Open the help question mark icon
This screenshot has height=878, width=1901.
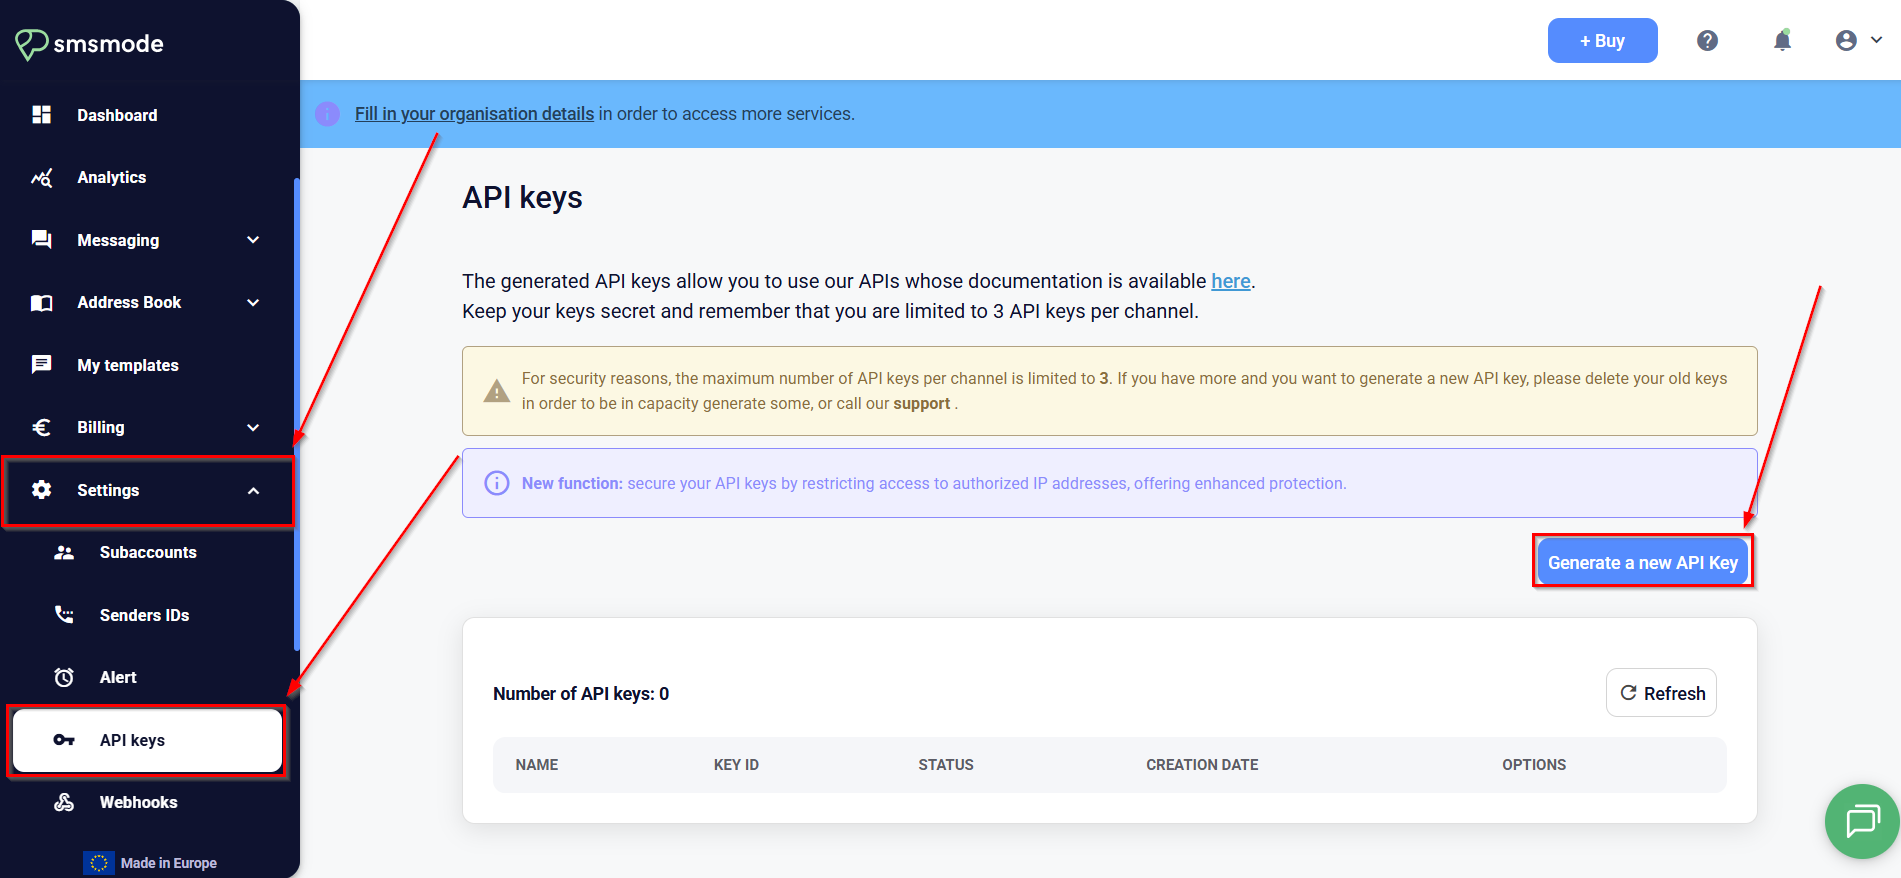click(1707, 41)
